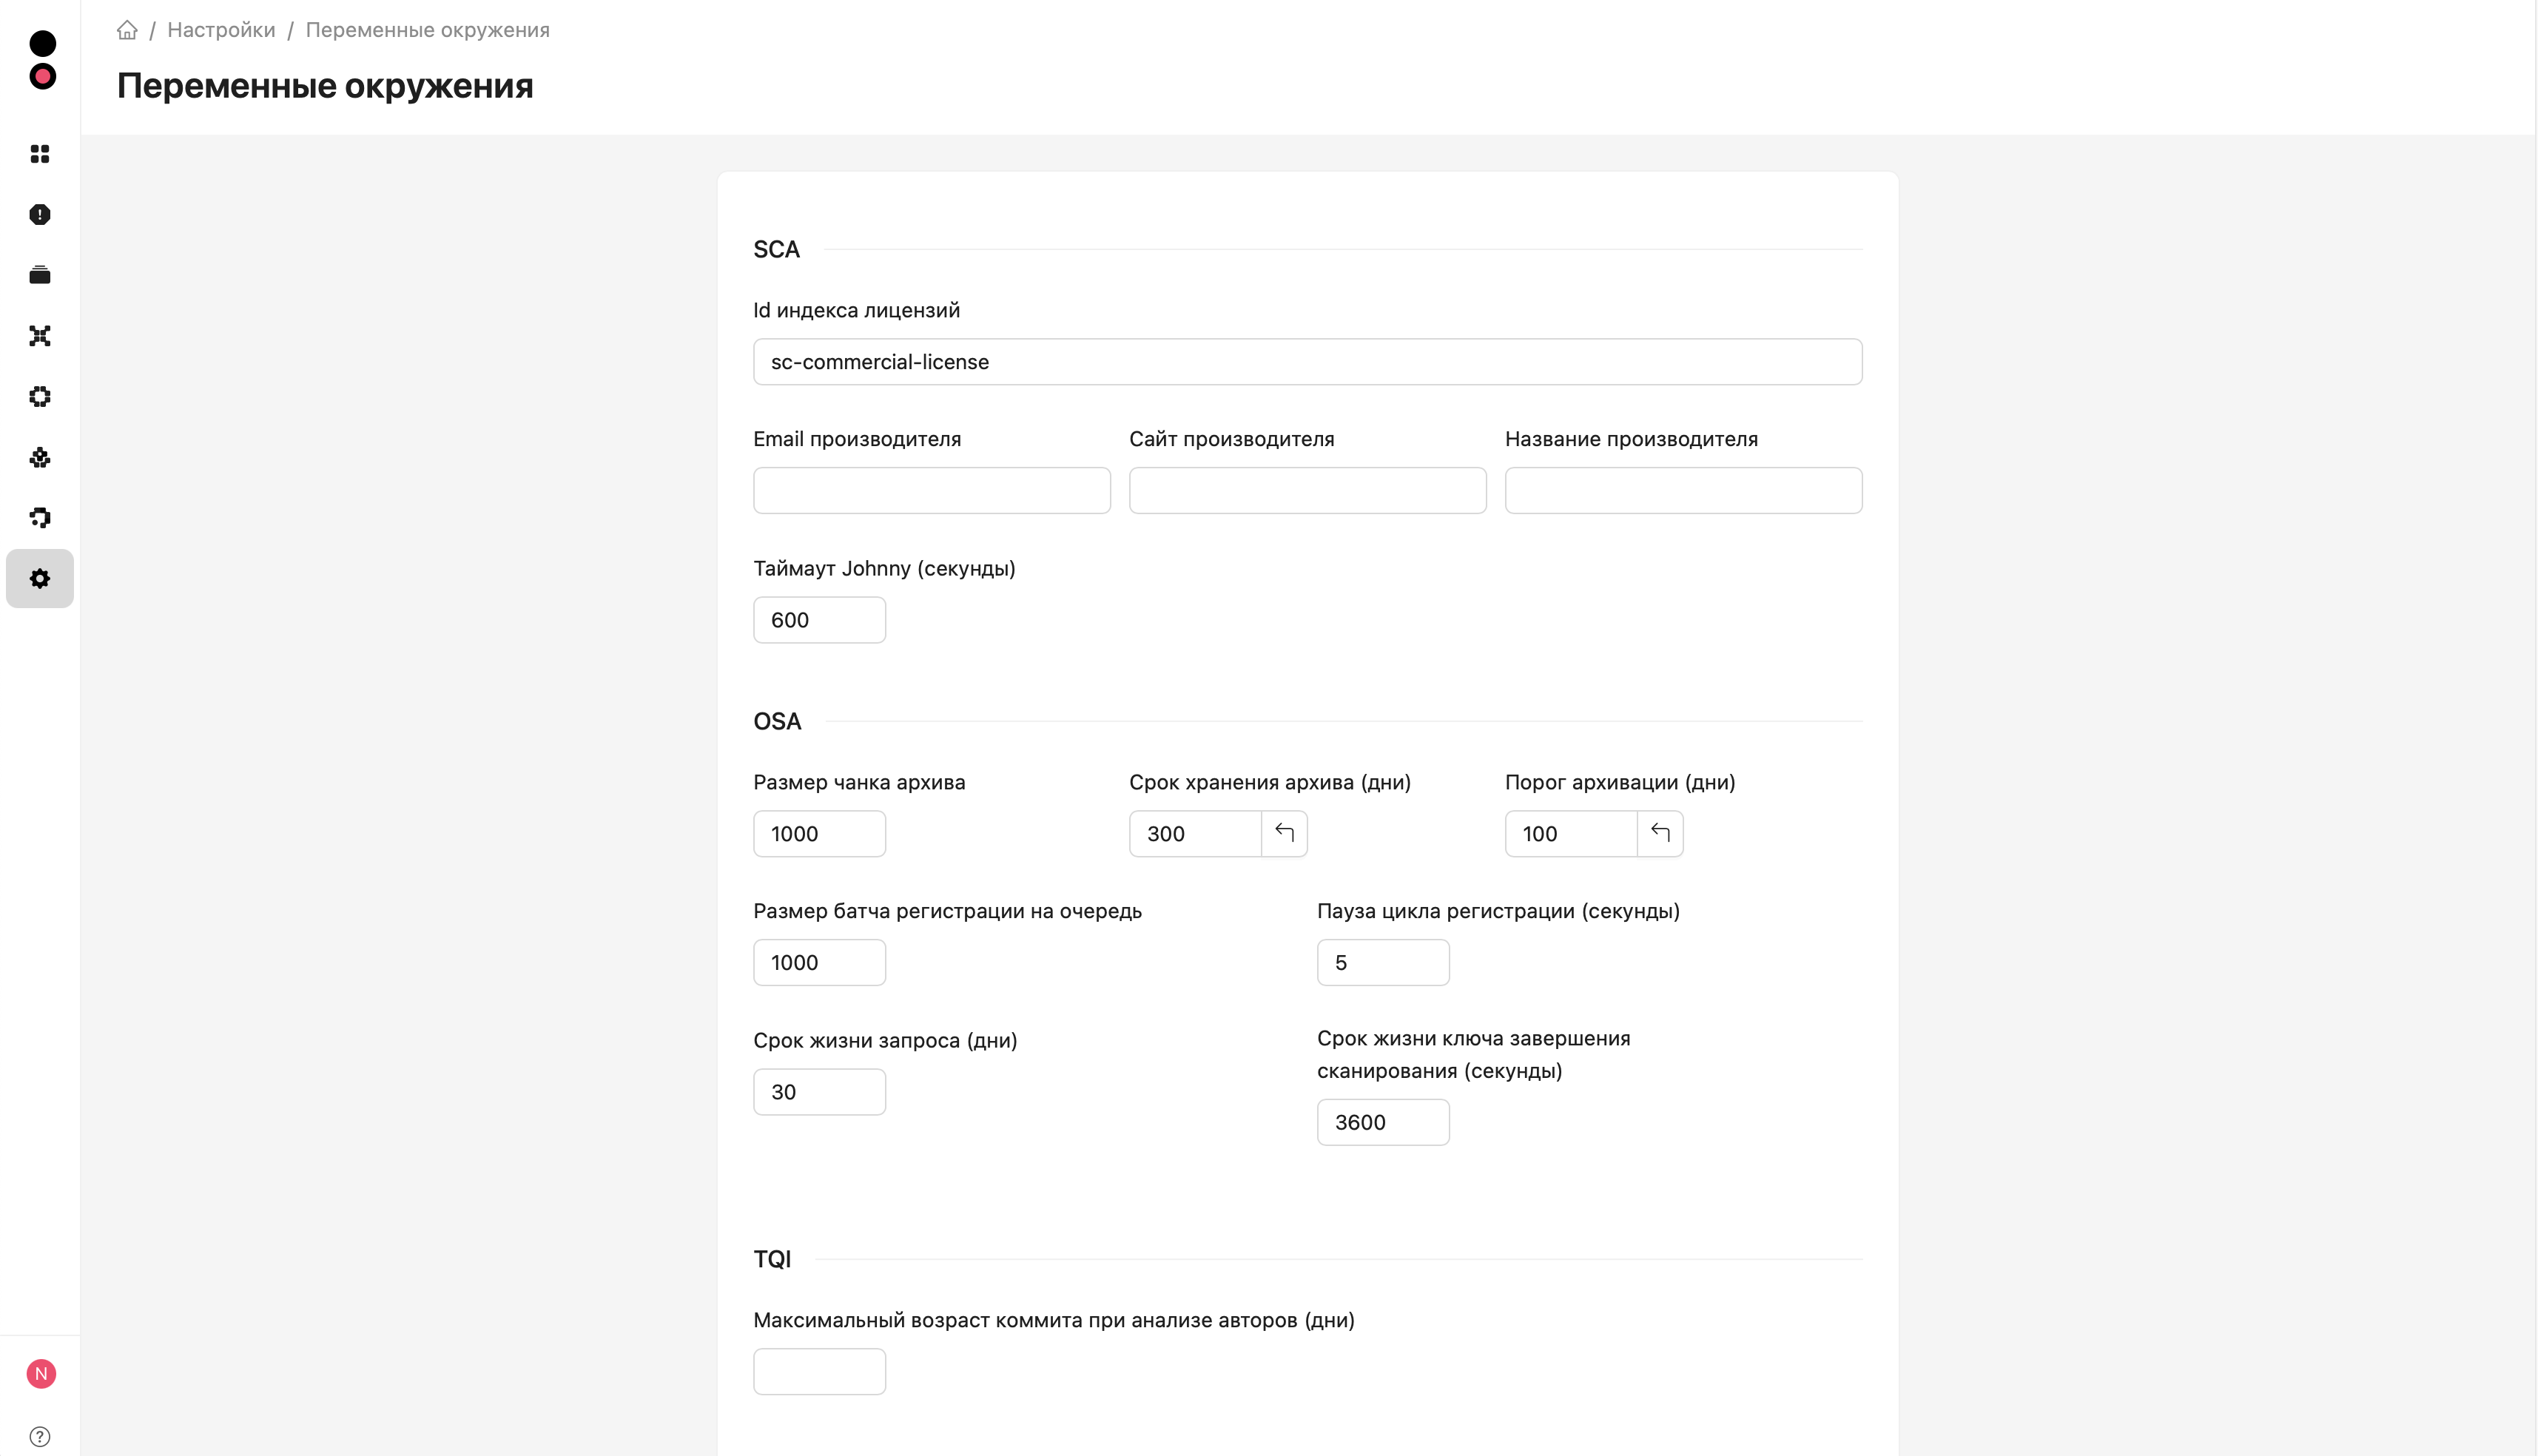Image resolution: width=2538 pixels, height=1456 pixels.
Task: Click the Таймаут Johnny (секунды) label
Action: [884, 568]
